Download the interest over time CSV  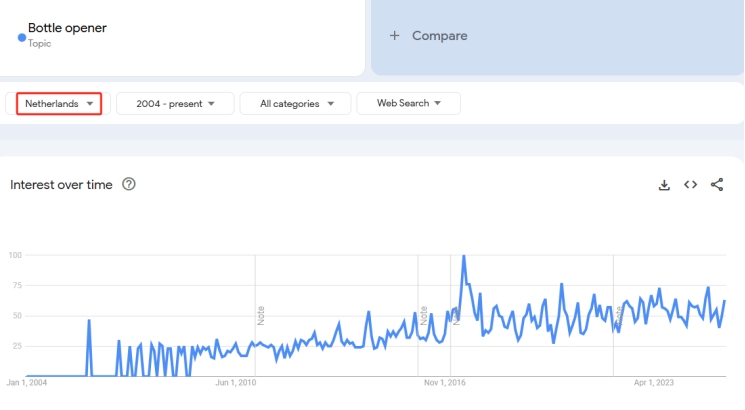[x=664, y=185]
